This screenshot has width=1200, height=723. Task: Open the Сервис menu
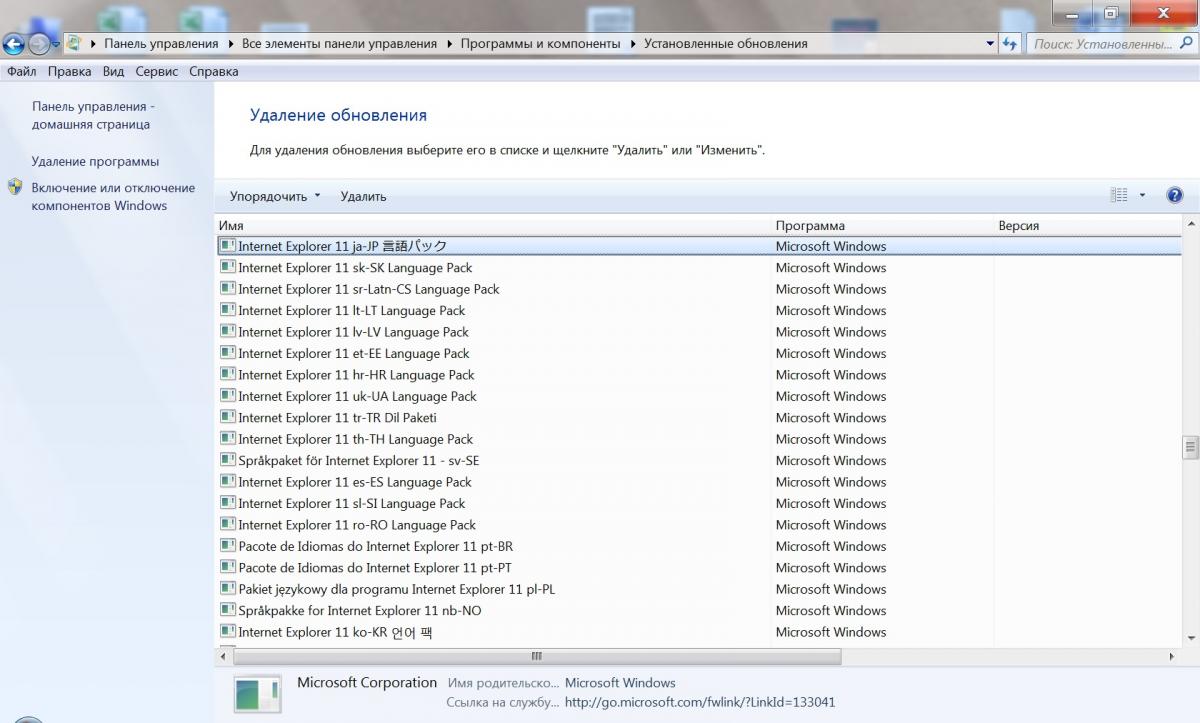[157, 72]
